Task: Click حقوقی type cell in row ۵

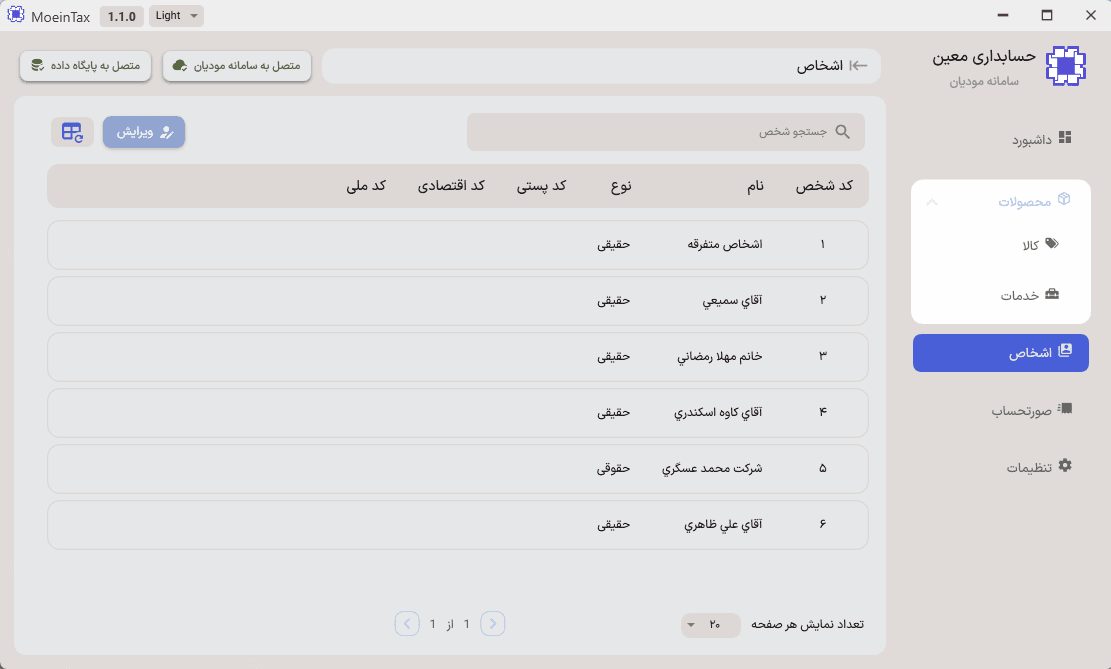Action: (614, 468)
